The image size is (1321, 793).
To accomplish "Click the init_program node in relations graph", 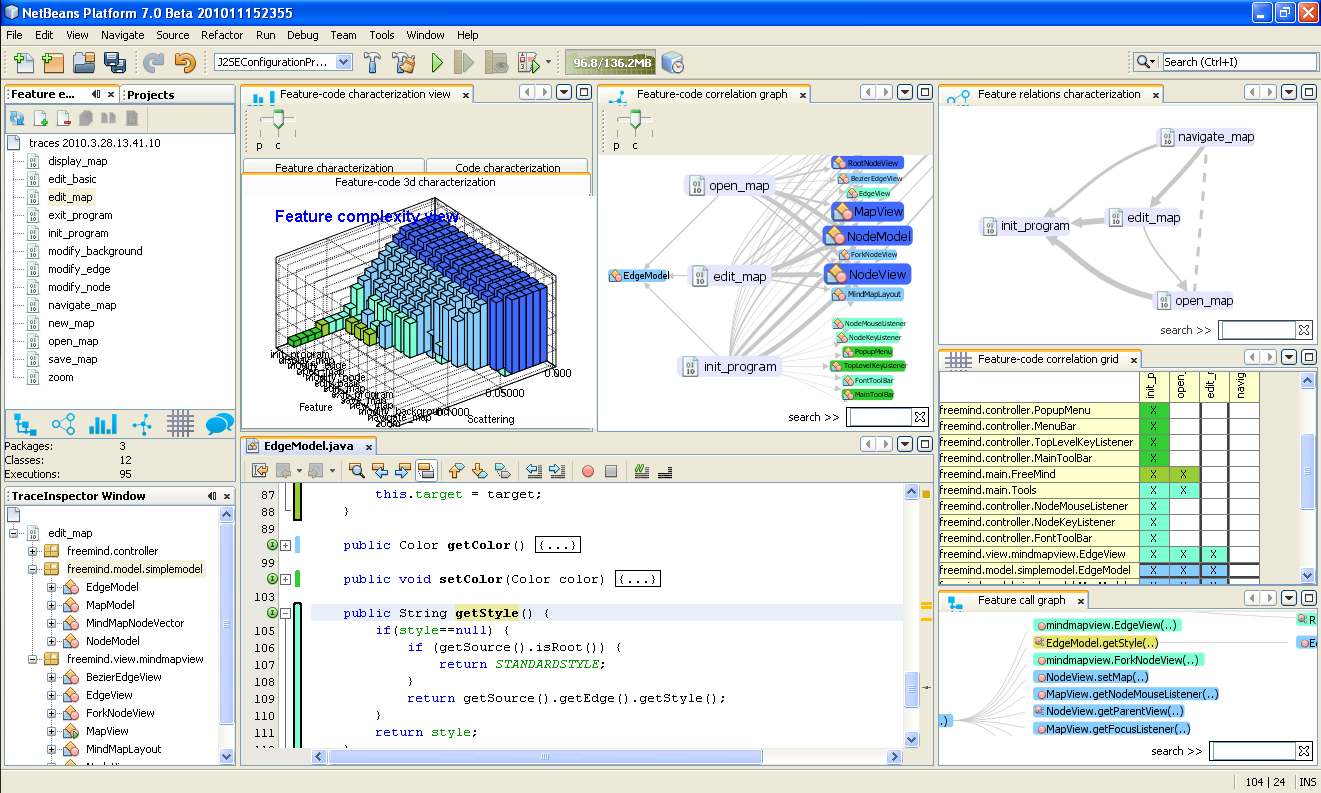I will [x=1026, y=226].
